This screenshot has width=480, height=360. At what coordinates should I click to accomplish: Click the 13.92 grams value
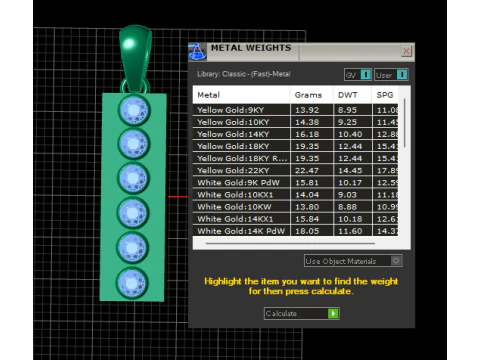(x=307, y=110)
